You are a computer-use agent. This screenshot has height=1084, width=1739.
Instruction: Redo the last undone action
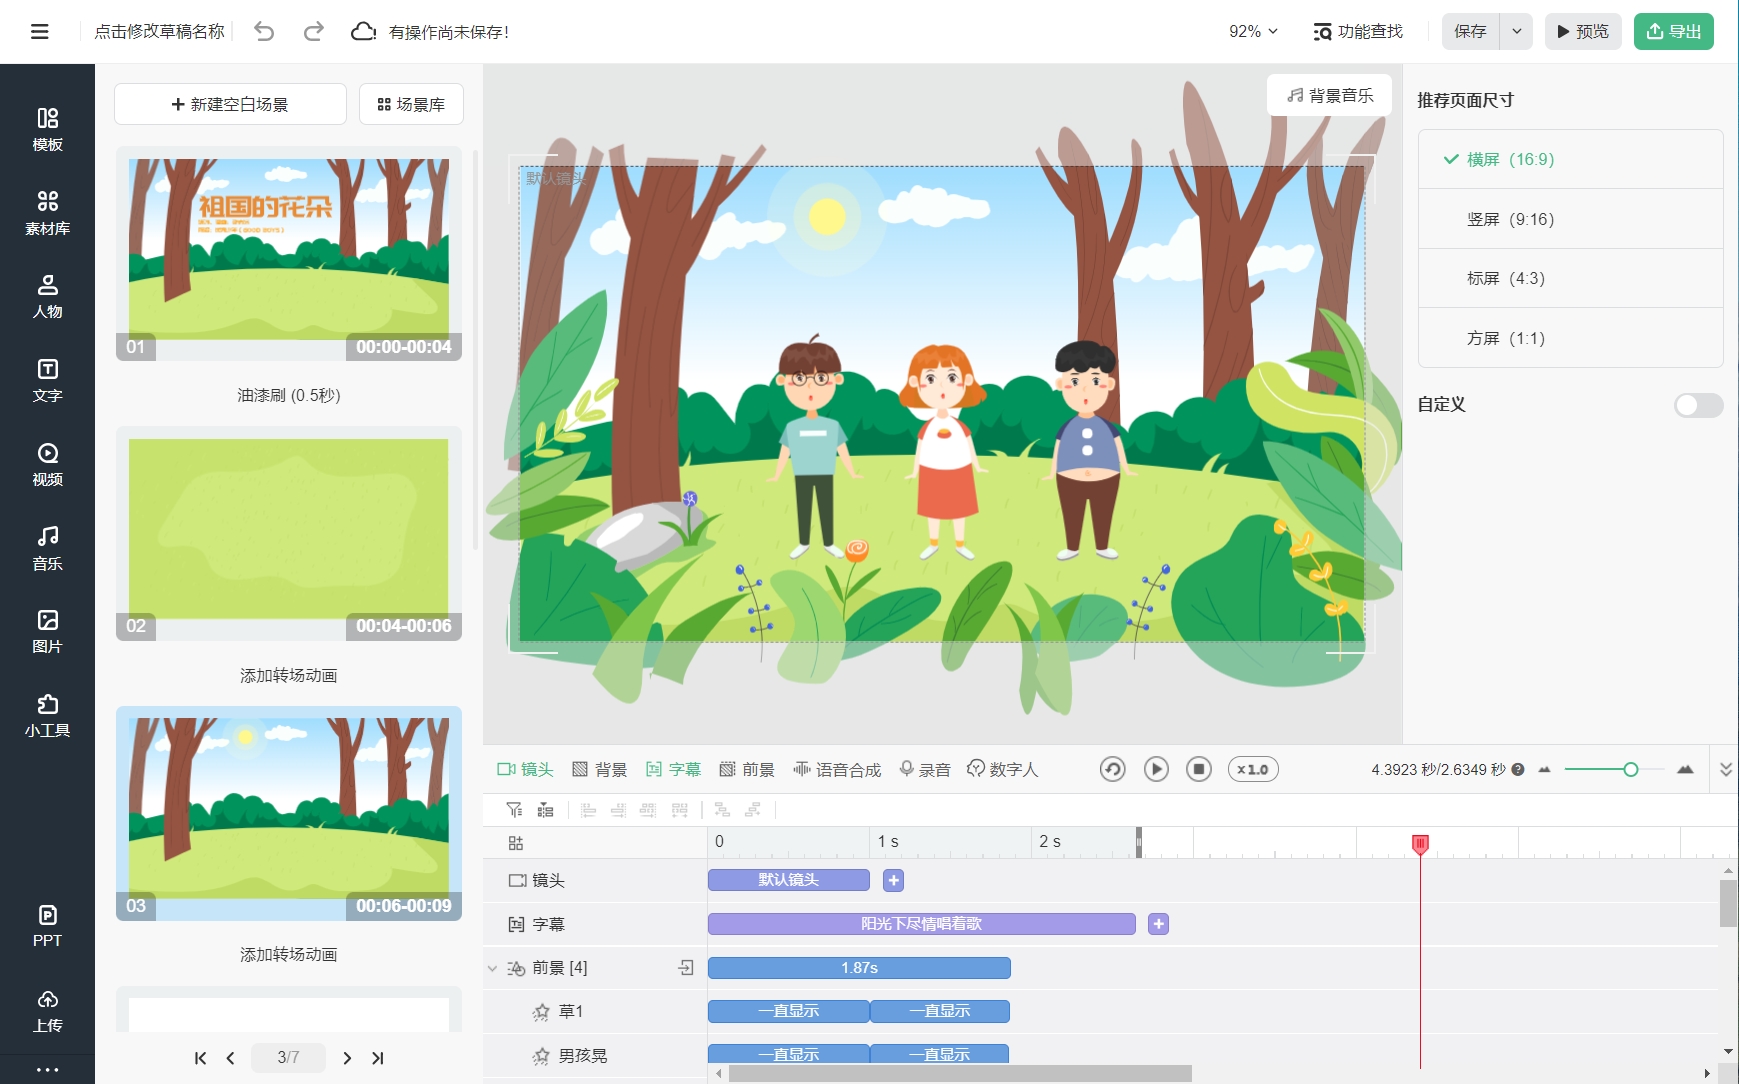point(313,32)
